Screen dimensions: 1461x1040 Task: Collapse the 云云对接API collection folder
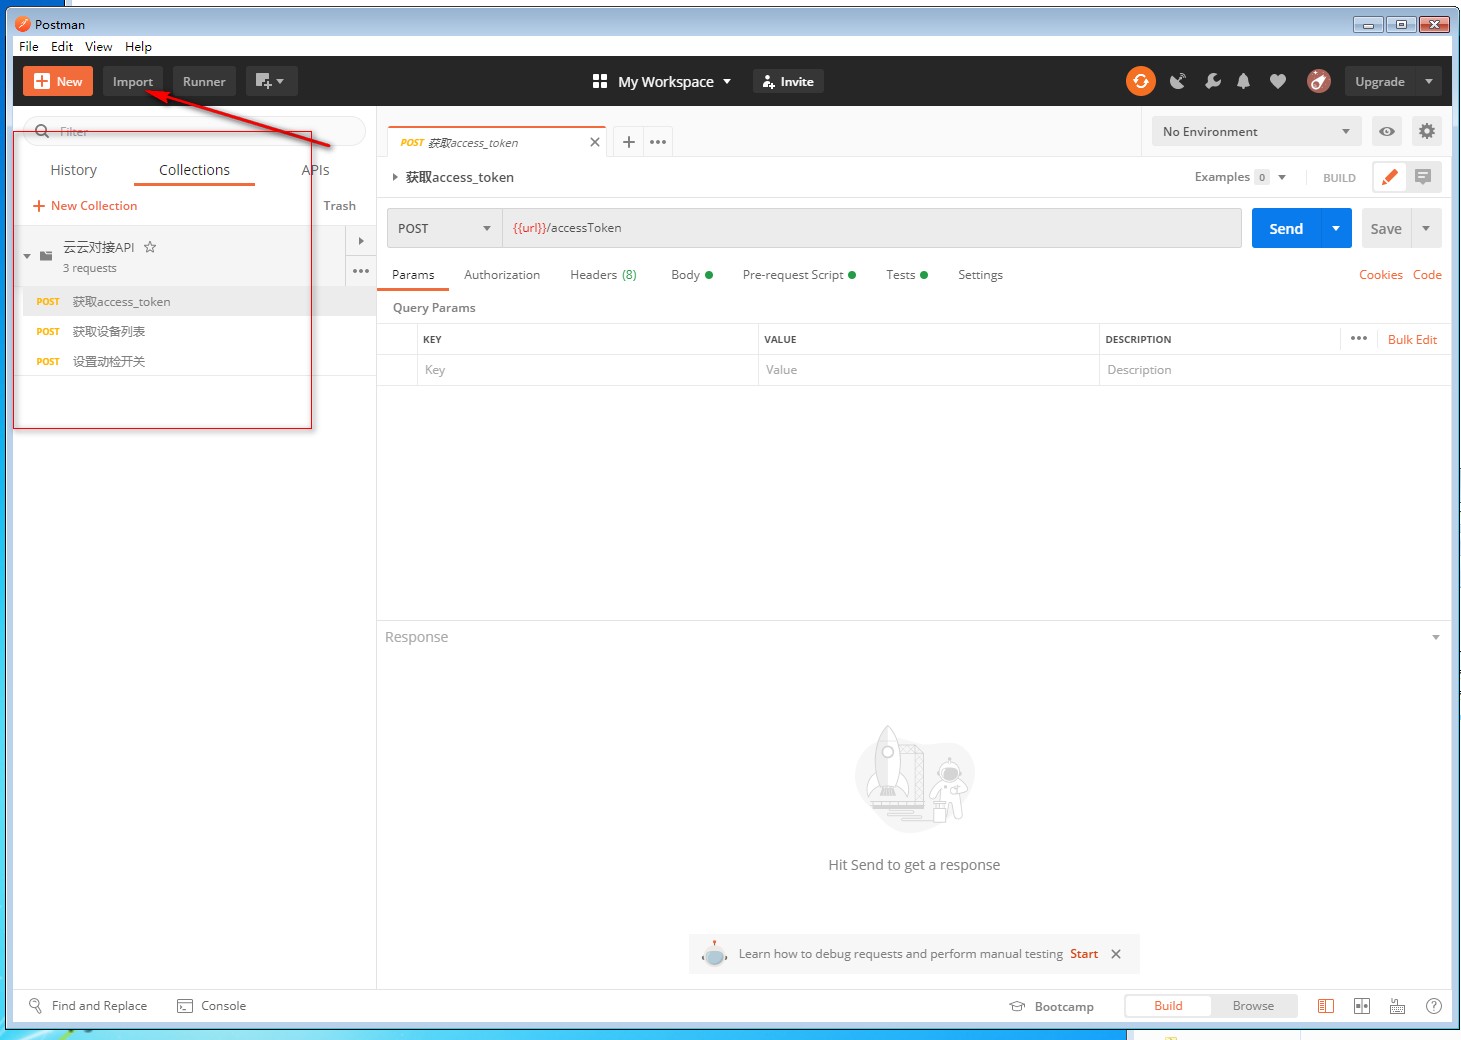pos(27,256)
